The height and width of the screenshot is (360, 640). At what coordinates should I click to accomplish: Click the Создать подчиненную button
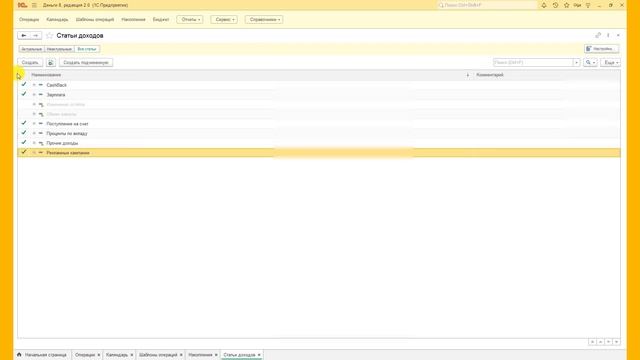86,62
